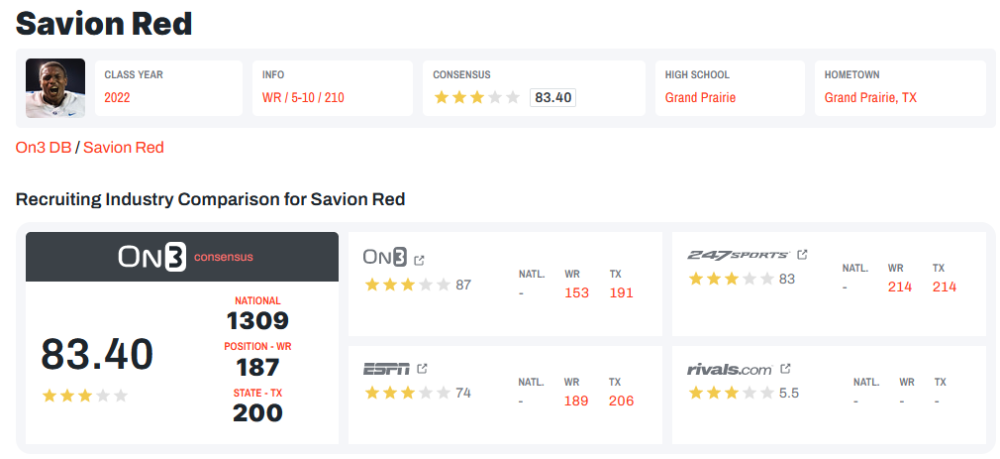
Task: Click Savion Red's player photo thumbnail
Action: pos(55,88)
